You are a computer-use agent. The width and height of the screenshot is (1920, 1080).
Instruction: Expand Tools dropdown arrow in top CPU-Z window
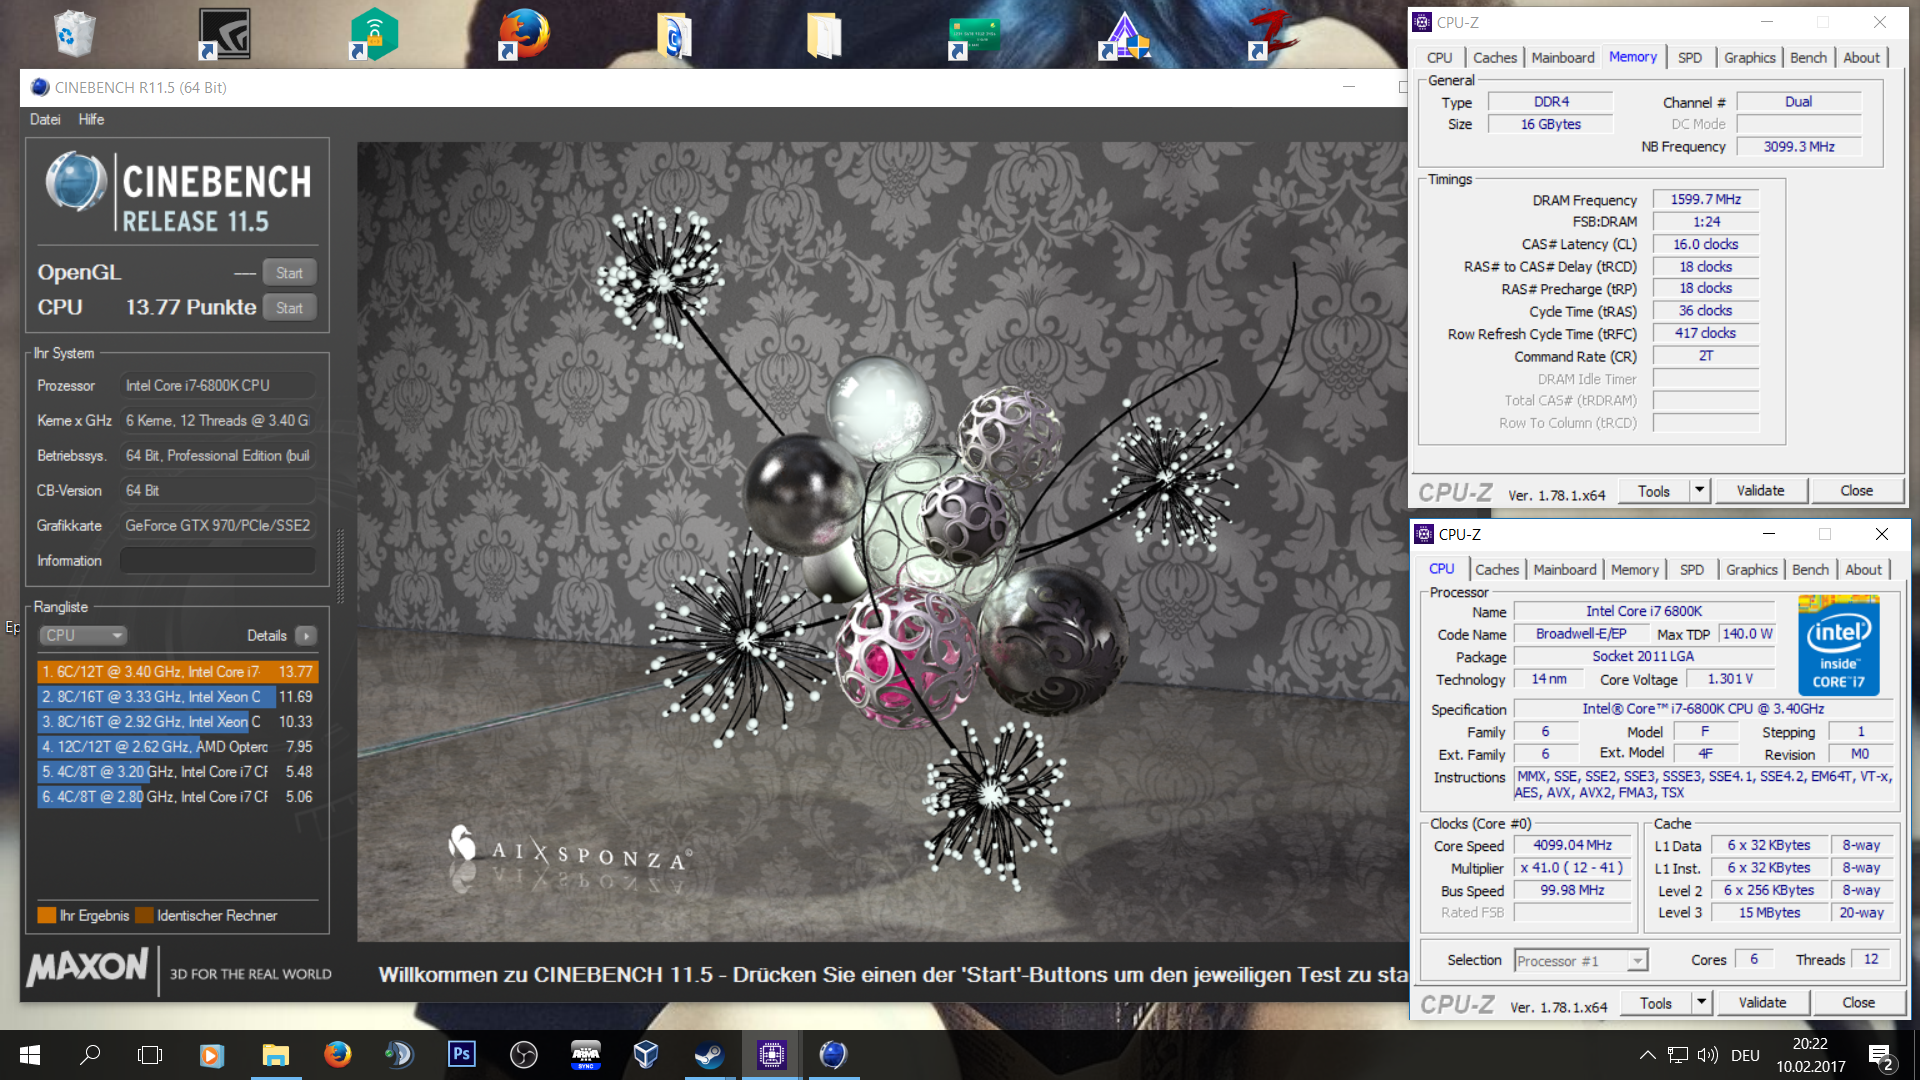pyautogui.click(x=1699, y=491)
